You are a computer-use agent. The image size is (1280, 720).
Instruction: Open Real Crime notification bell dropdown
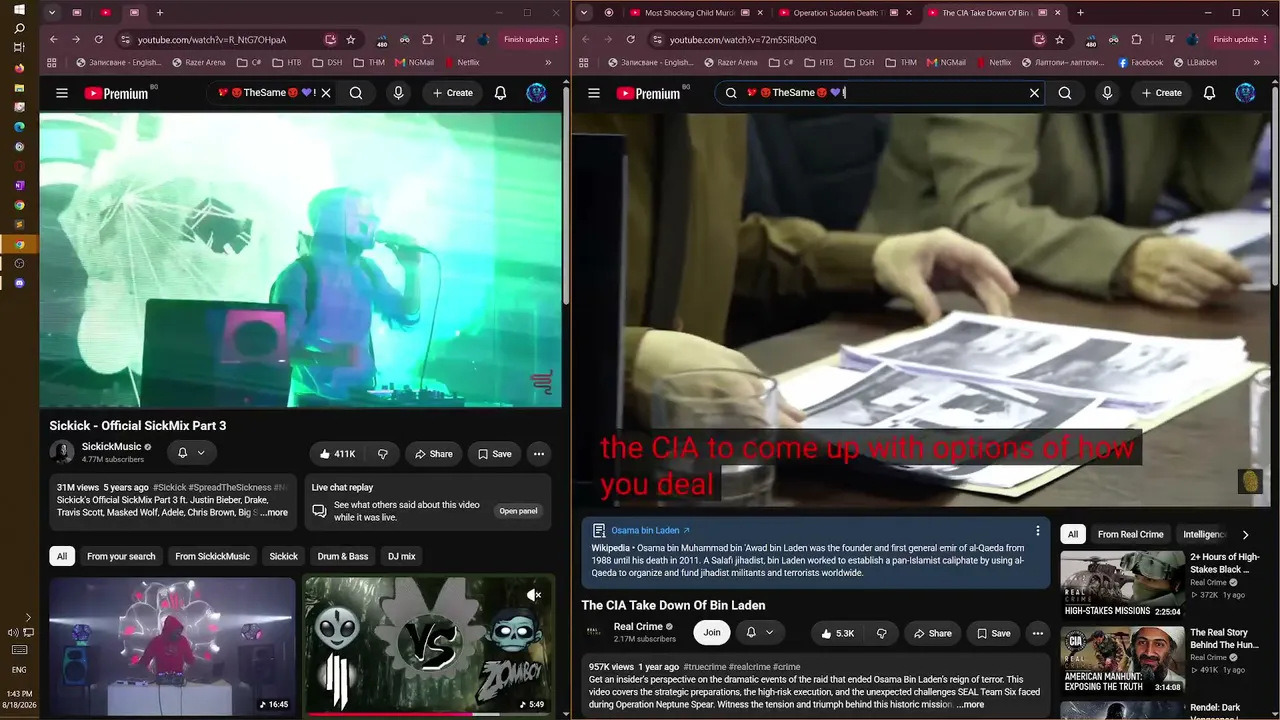point(760,632)
